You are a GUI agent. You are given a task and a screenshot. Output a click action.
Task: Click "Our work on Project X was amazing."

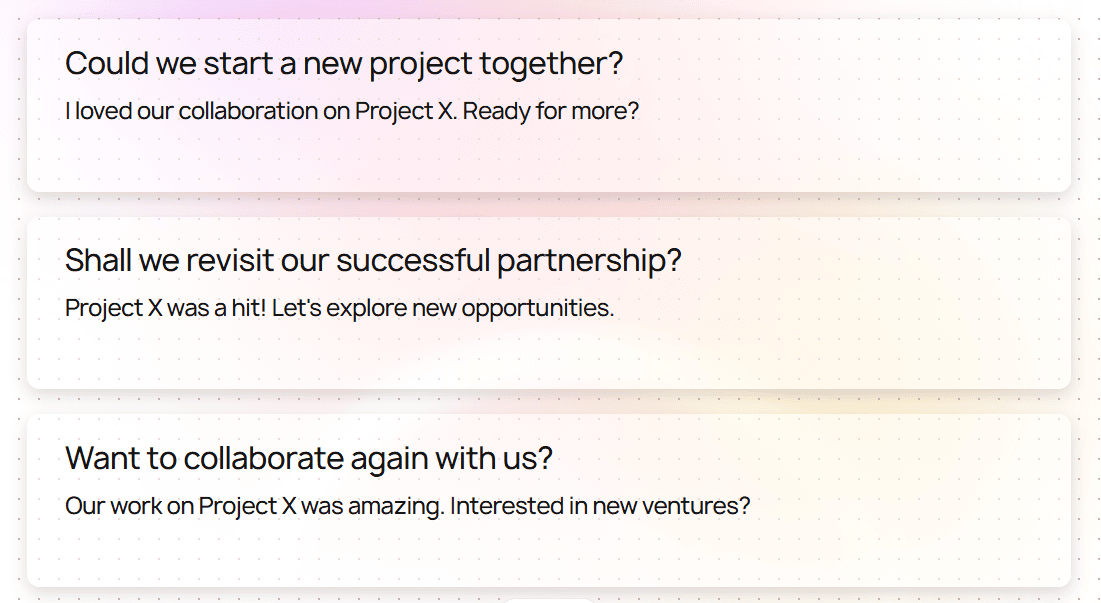(x=254, y=506)
